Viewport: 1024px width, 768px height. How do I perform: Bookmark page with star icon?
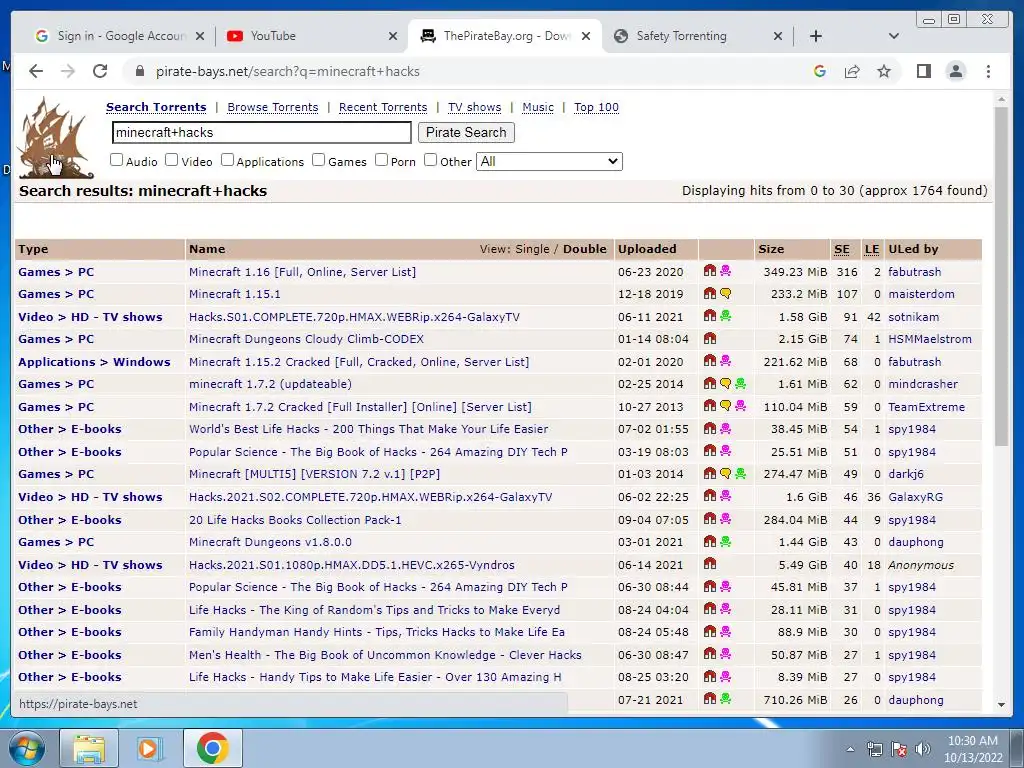coord(884,71)
